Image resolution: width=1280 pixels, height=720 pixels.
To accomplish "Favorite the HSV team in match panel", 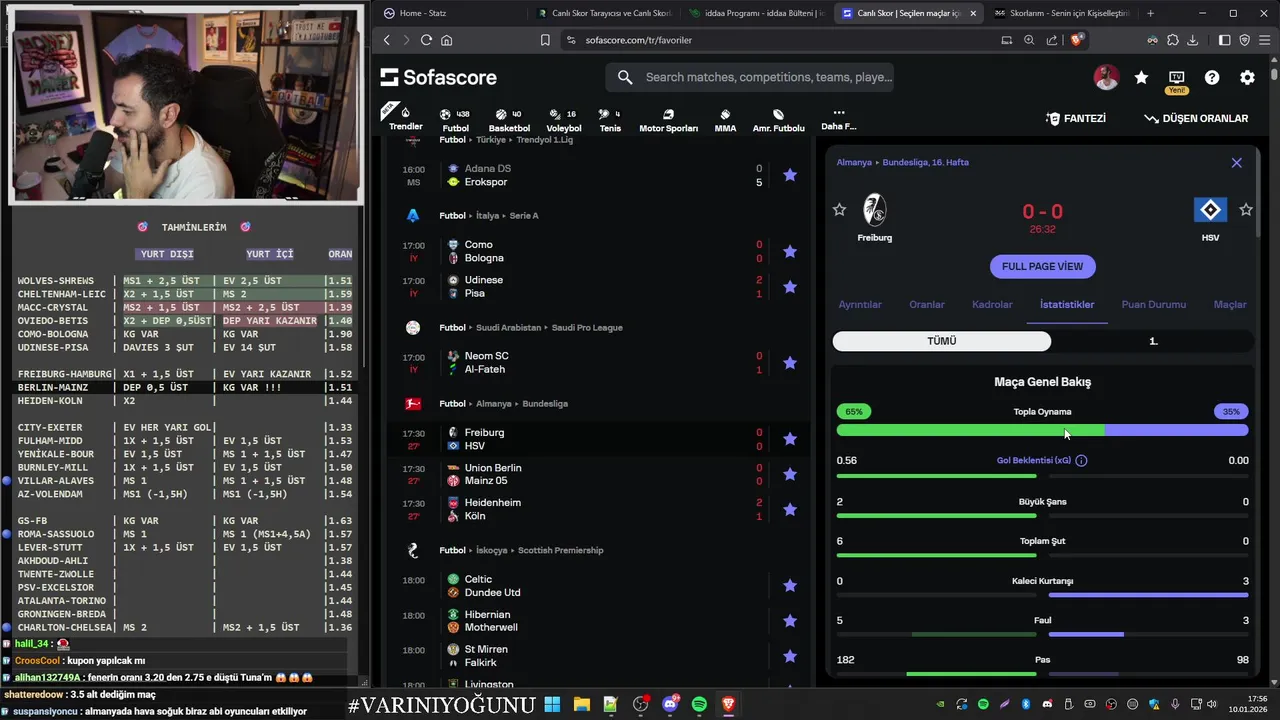I will (x=1246, y=209).
